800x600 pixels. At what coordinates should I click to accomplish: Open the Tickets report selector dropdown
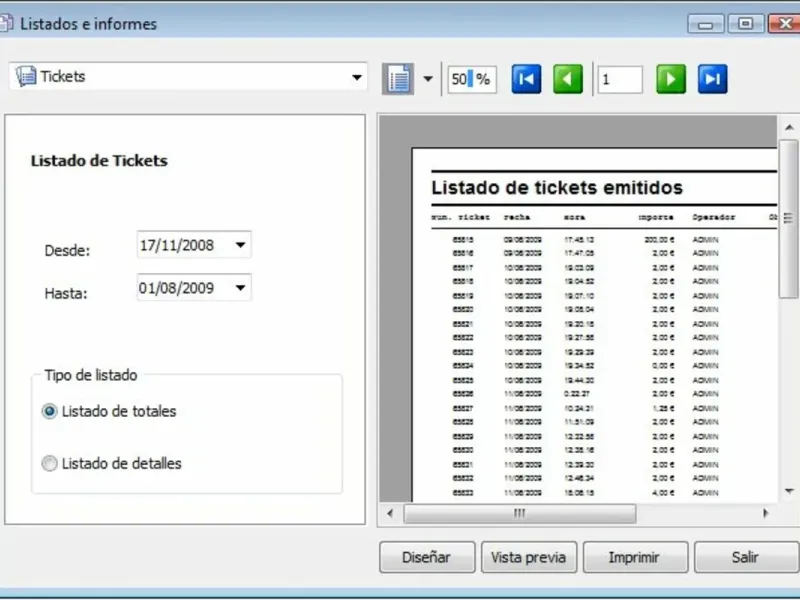[357, 78]
